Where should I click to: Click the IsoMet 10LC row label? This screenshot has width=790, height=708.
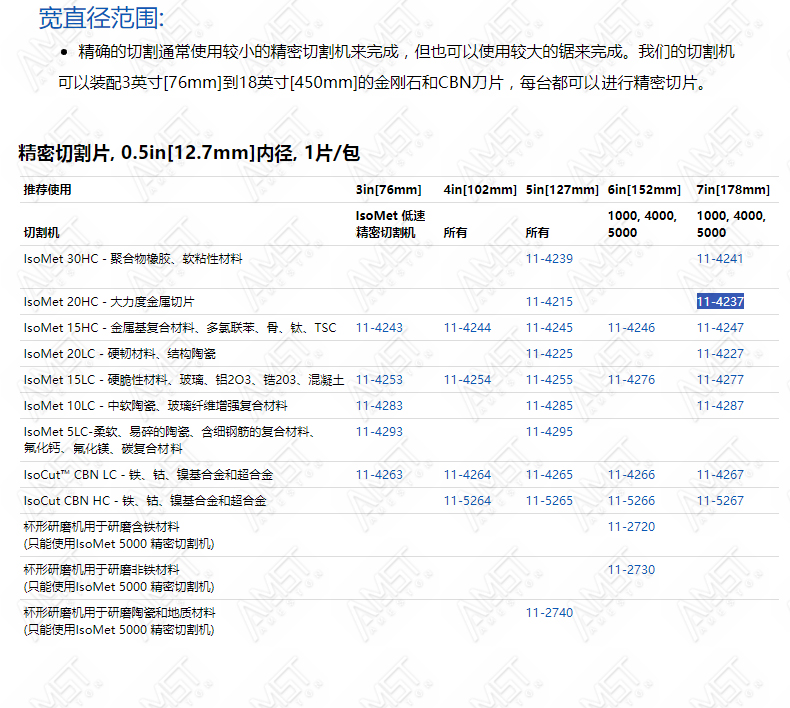[155, 406]
